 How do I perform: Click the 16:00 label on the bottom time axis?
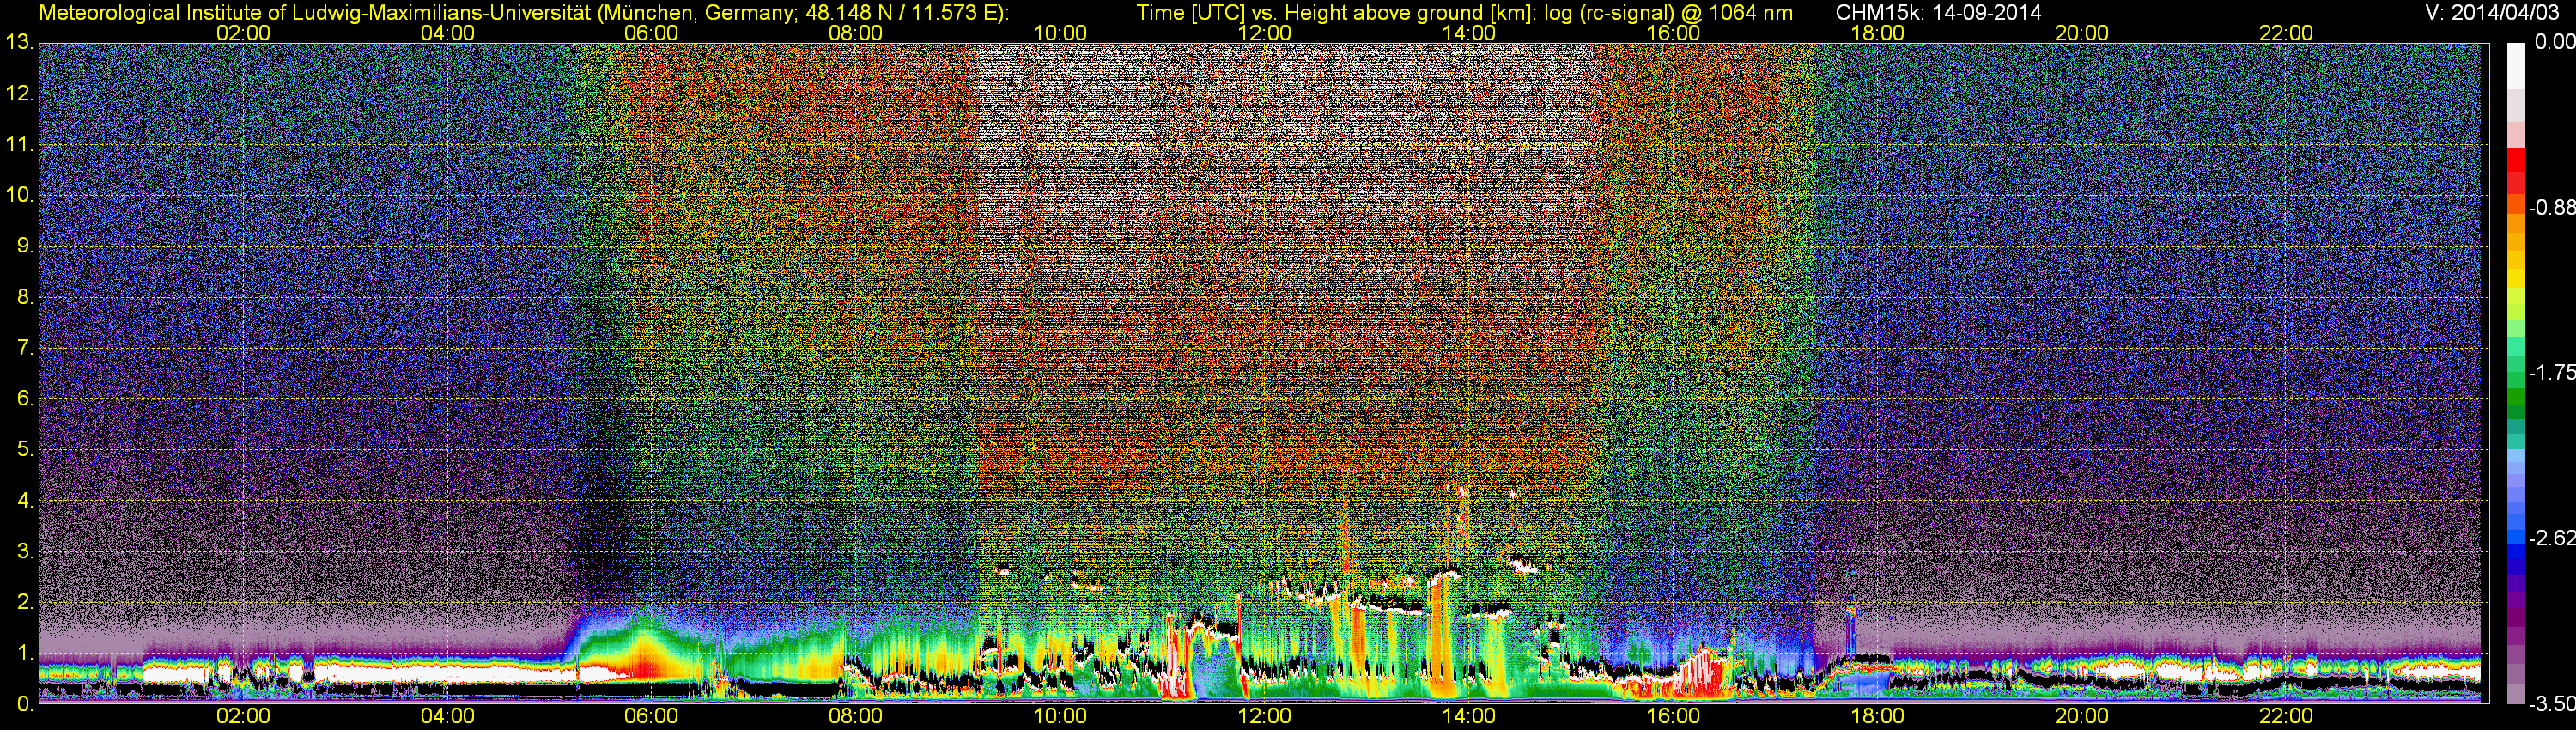pyautogui.click(x=1673, y=716)
